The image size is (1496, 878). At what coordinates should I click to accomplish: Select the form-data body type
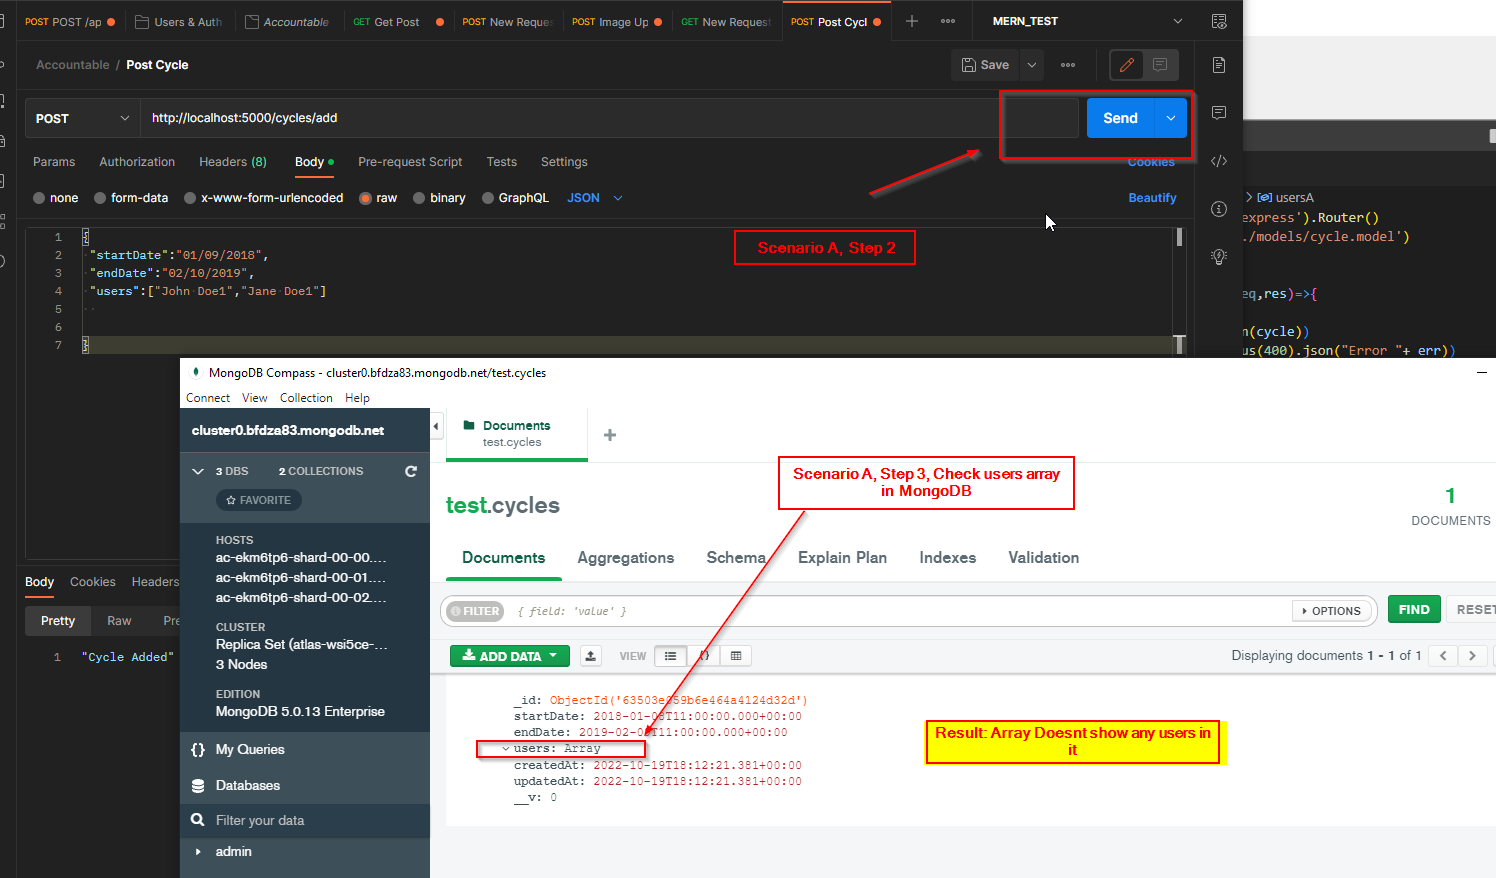[x=100, y=198]
